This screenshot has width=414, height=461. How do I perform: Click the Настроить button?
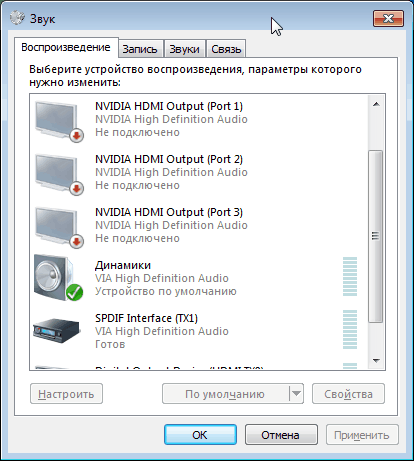[66, 394]
